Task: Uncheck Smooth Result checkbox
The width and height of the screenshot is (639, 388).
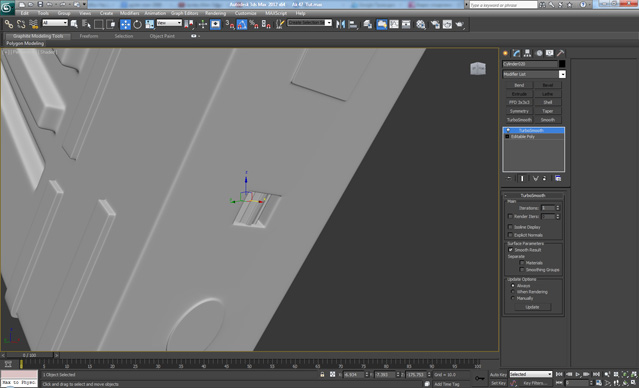Action: 510,250
